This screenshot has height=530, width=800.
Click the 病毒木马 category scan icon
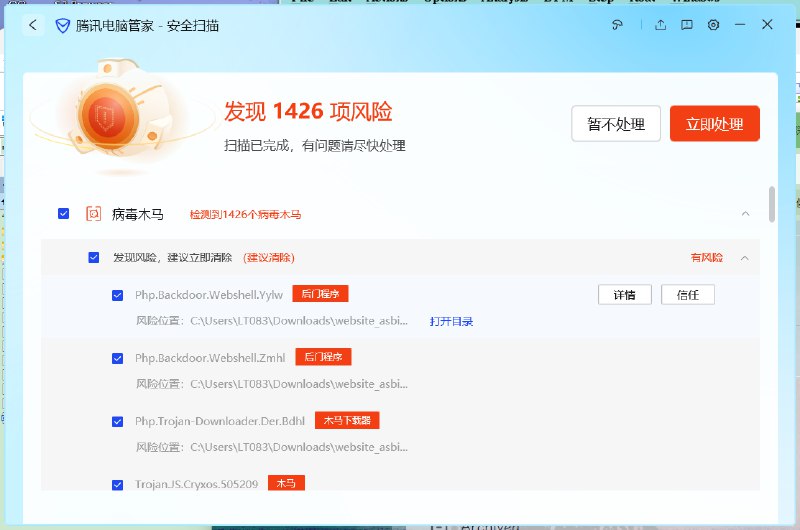(93, 214)
